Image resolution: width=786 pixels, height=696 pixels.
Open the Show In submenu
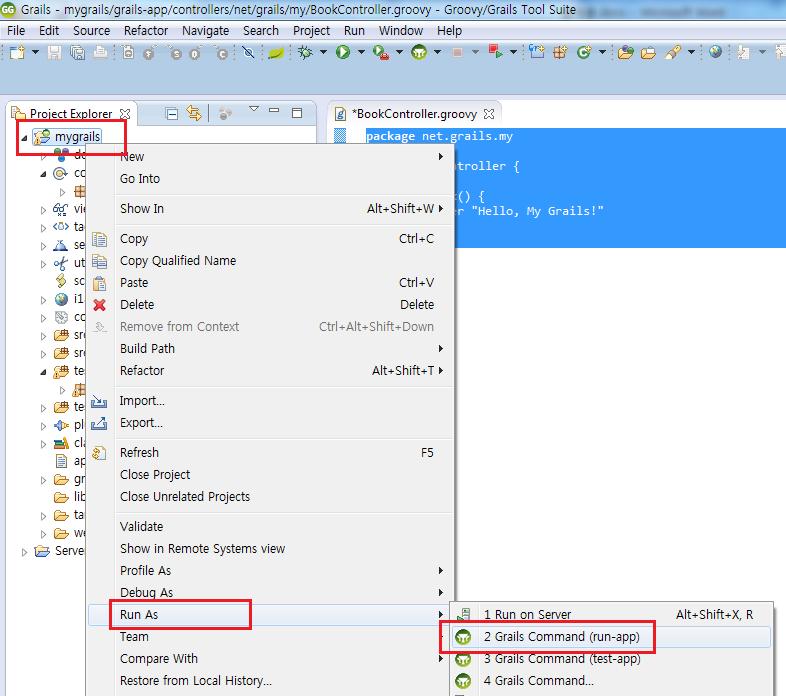271,209
